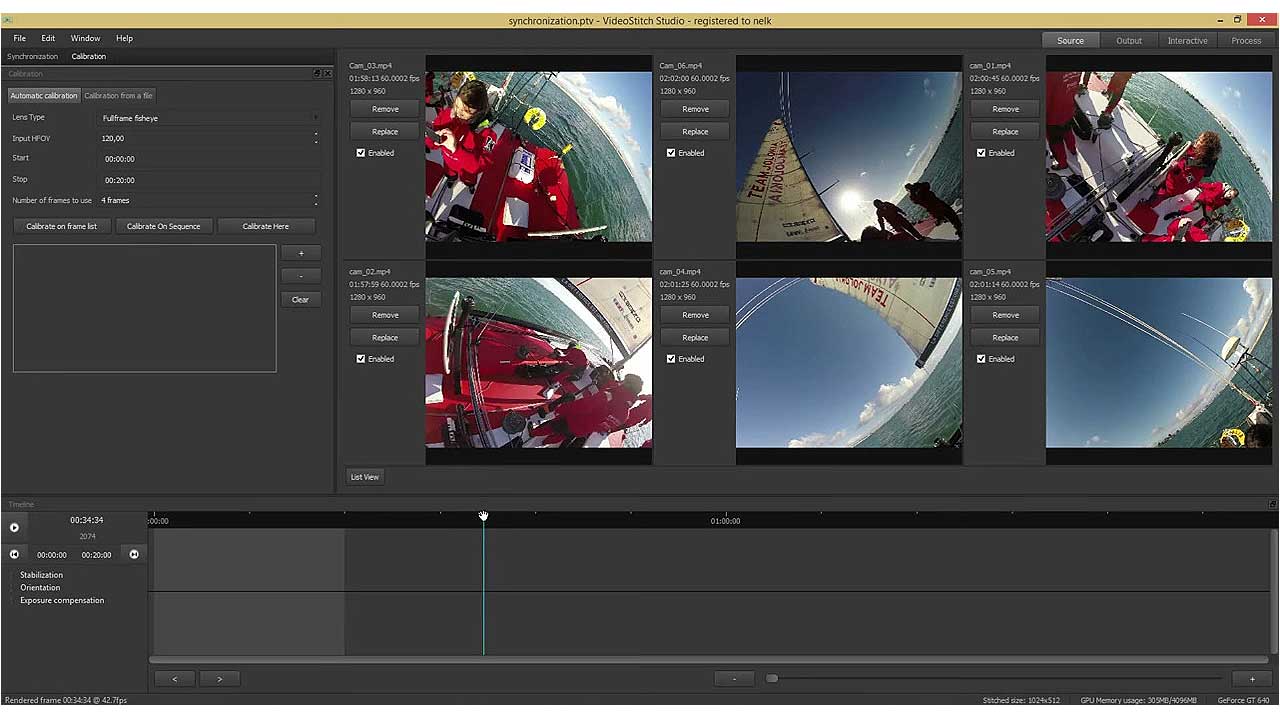This screenshot has height=720, width=1280.
Task: Click the next frame arrow below the timeline
Action: (219, 679)
